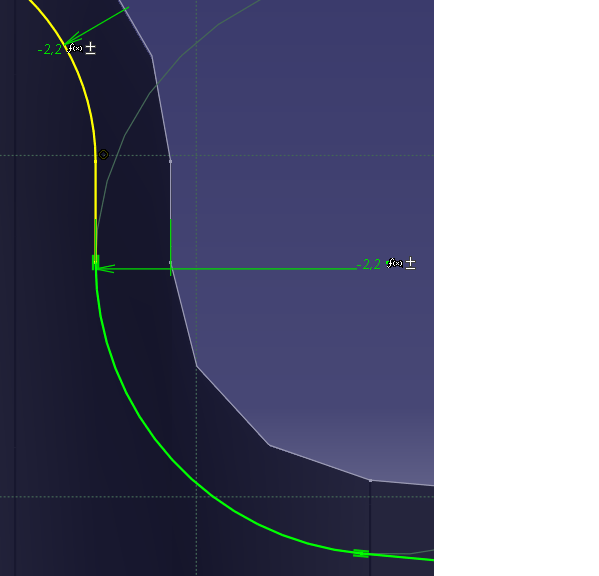Screen dimensions: 599x576
Task: Select the upper -2,2 dimension value
Action: [x=50, y=49]
